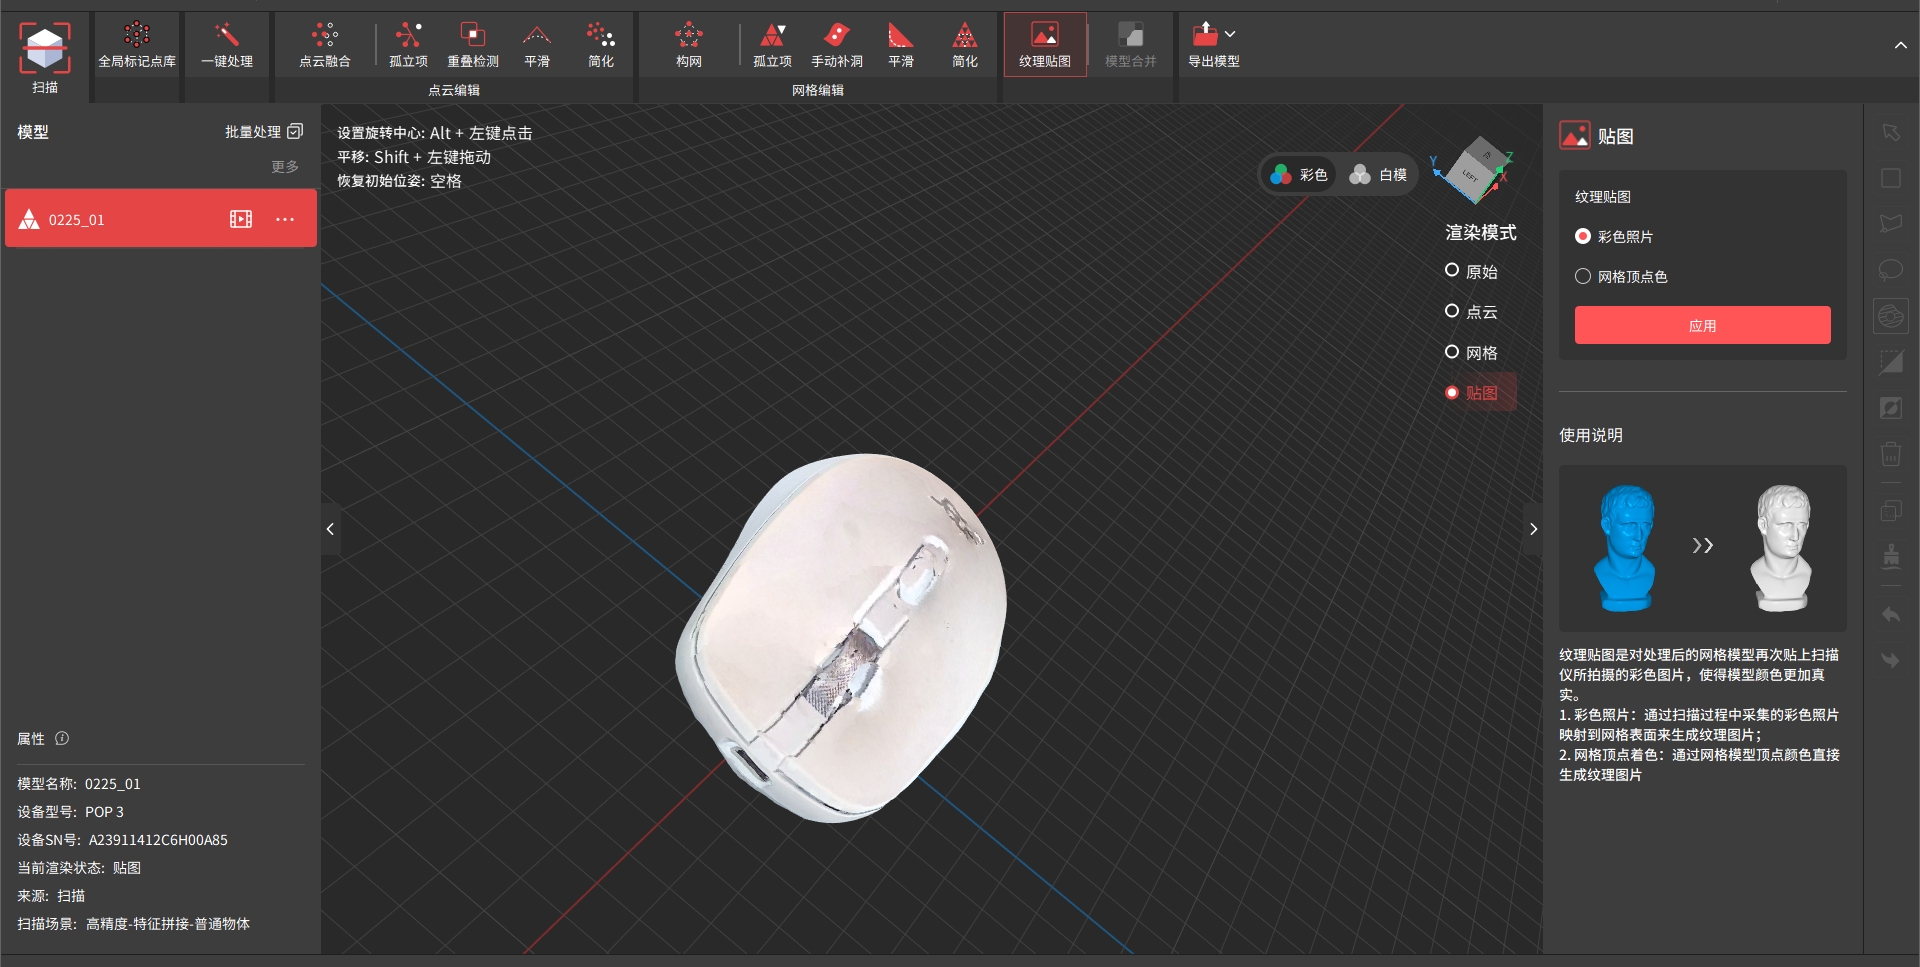Image resolution: width=1920 pixels, height=967 pixels.
Task: Export the model (导出模型)
Action: 1213,47
